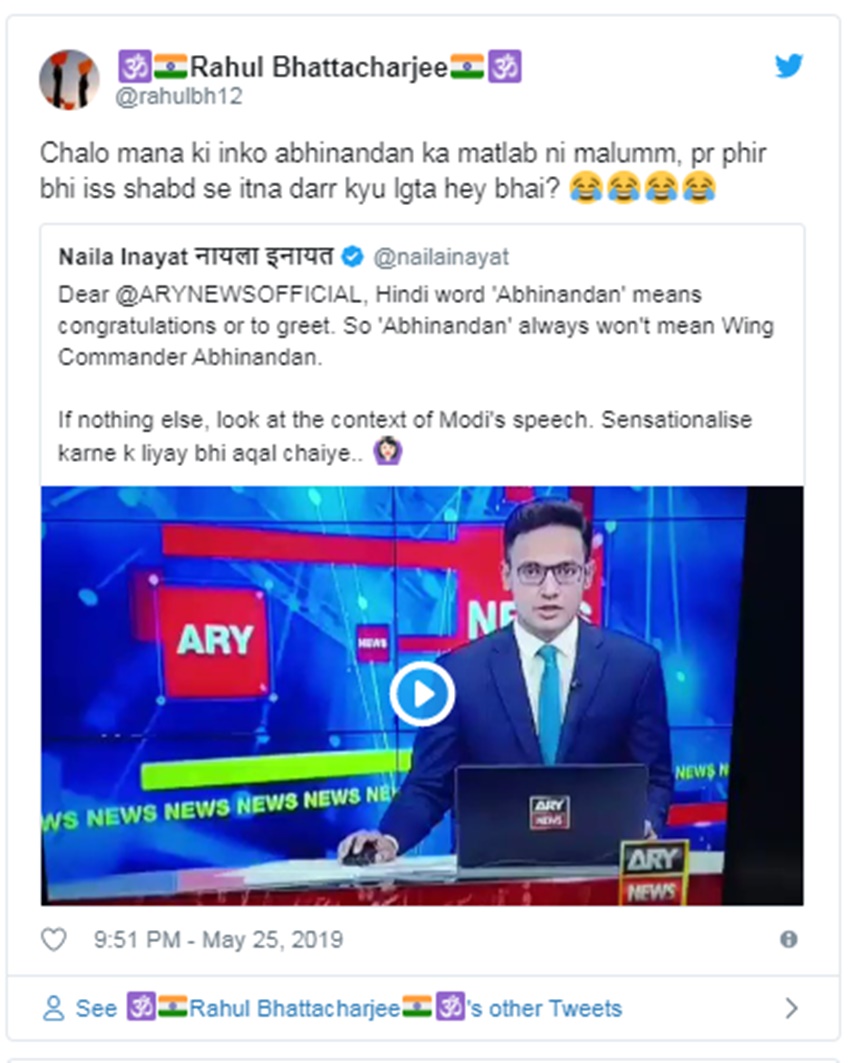This screenshot has height=1063, width=850.
Task: Click the ARY News logo badge in the video
Action: [654, 873]
